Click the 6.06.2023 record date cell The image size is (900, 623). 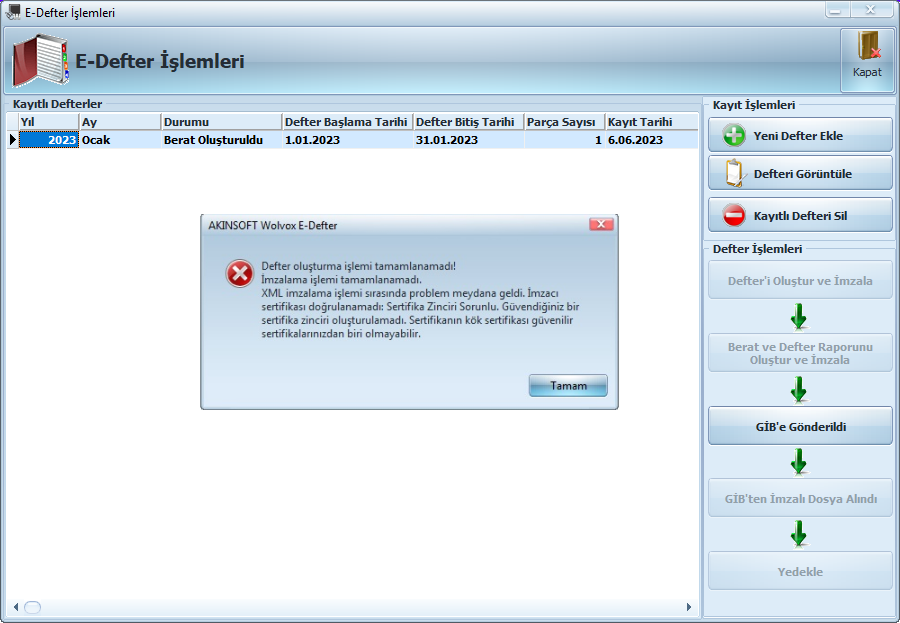click(651, 140)
